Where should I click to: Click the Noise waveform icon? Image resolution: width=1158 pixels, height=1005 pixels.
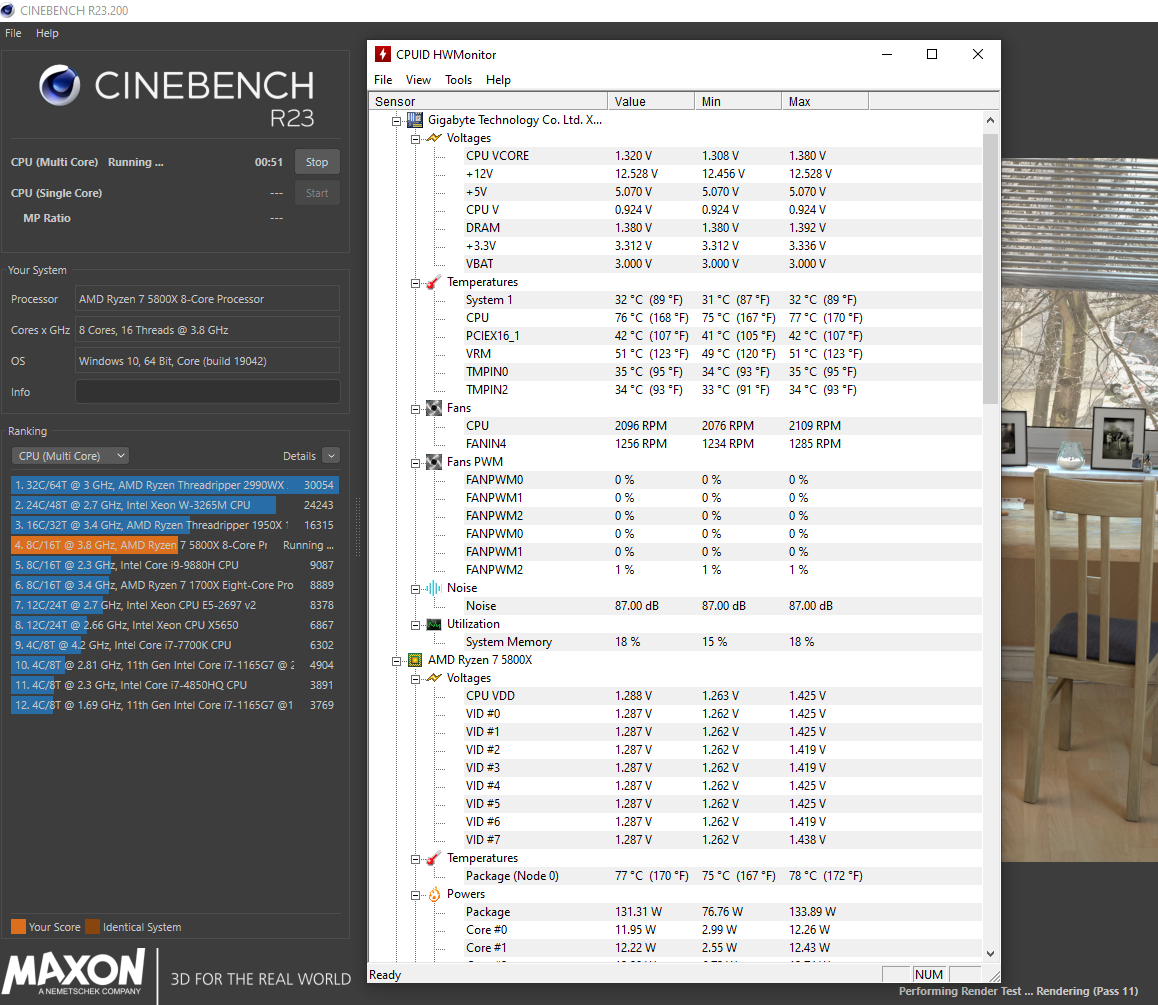pos(434,588)
